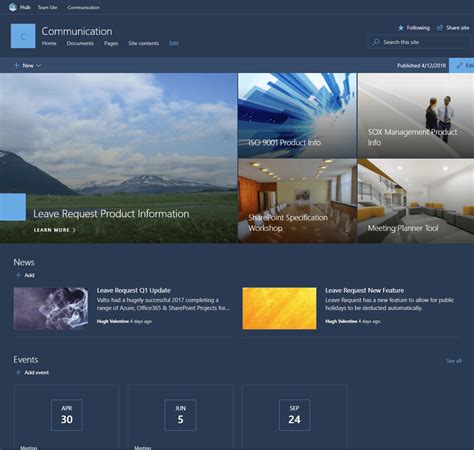The image size is (474, 450).
Task: Focus the Search this site field
Action: pyautogui.click(x=418, y=42)
